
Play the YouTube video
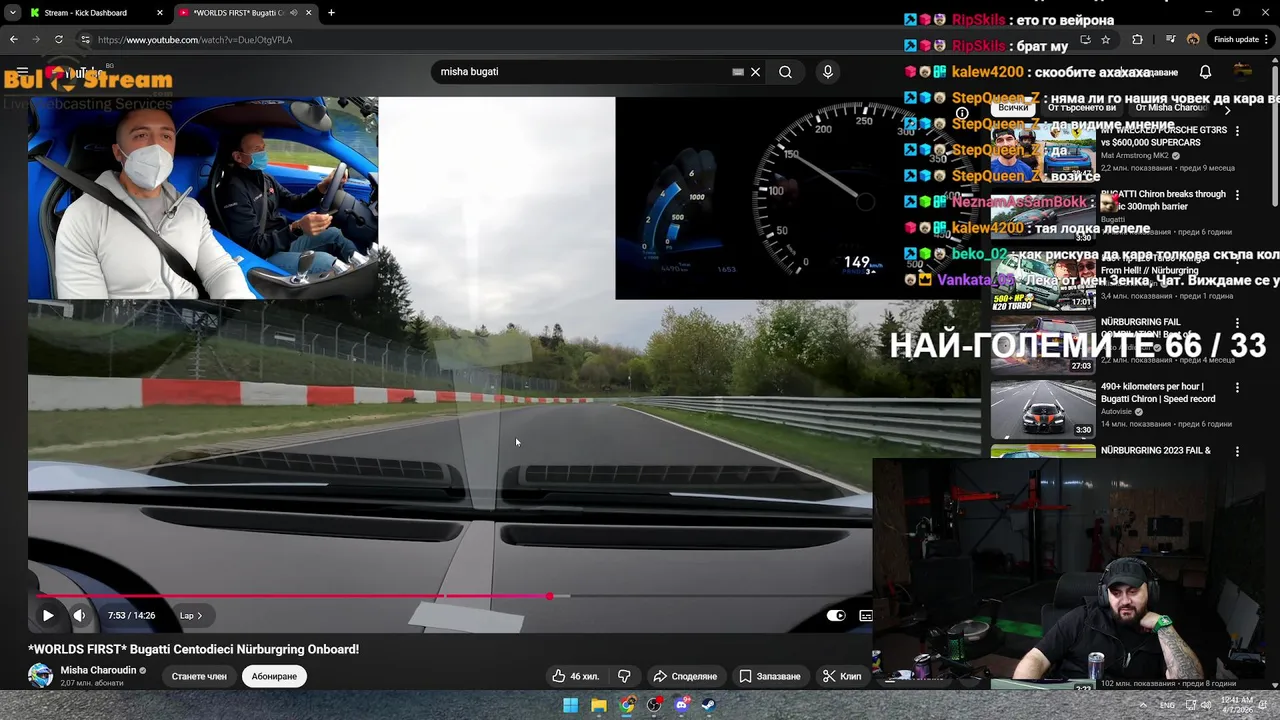[47, 616]
